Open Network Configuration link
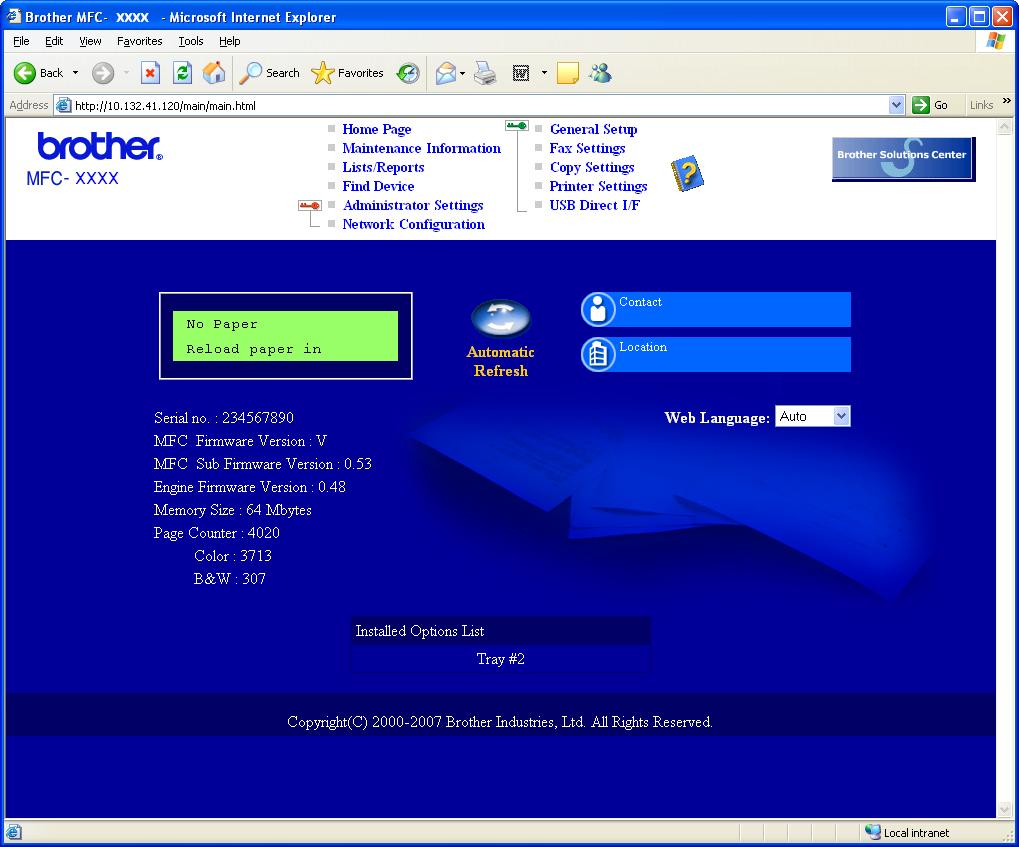Image resolution: width=1019 pixels, height=847 pixels. pyautogui.click(x=414, y=224)
